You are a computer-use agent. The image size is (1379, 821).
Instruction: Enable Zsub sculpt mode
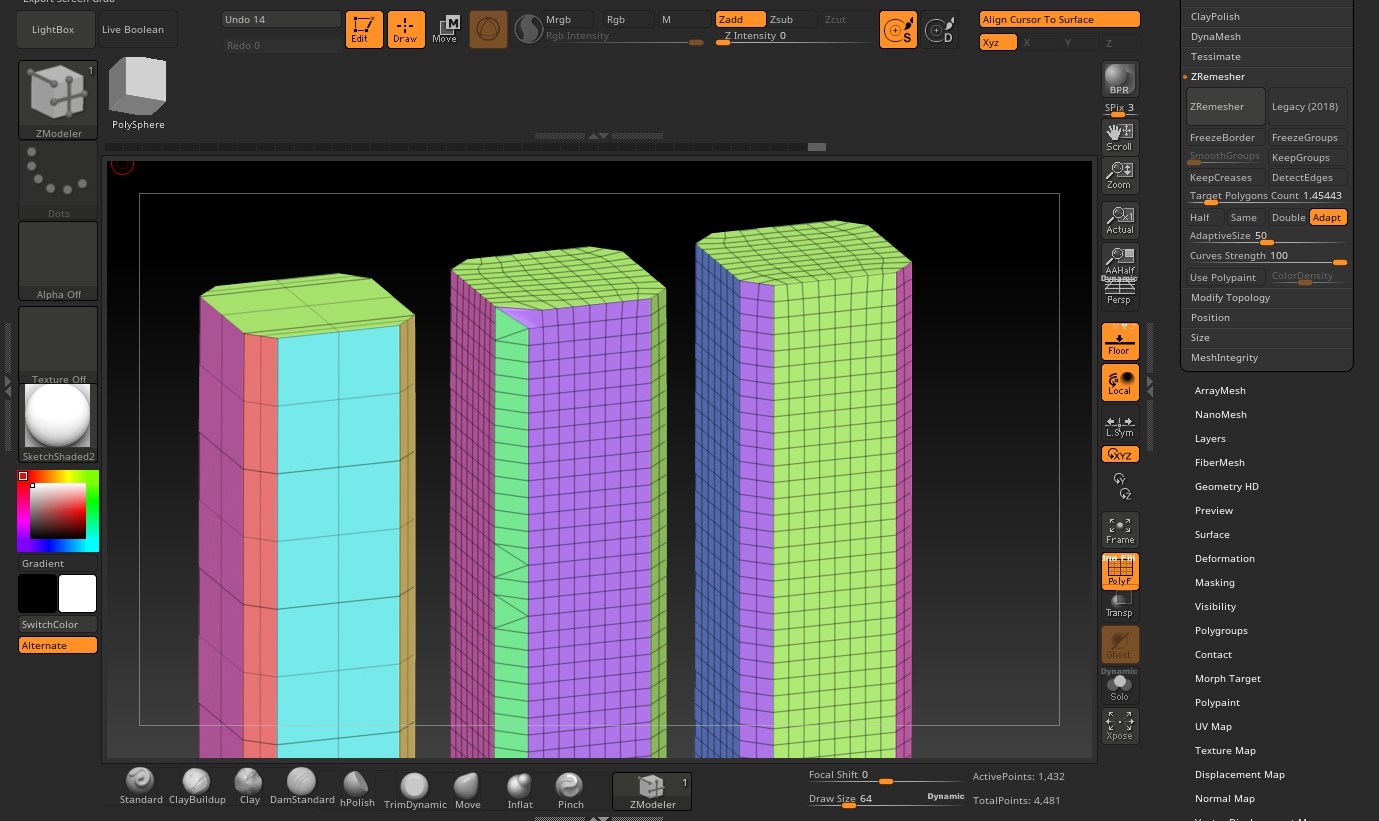(792, 20)
